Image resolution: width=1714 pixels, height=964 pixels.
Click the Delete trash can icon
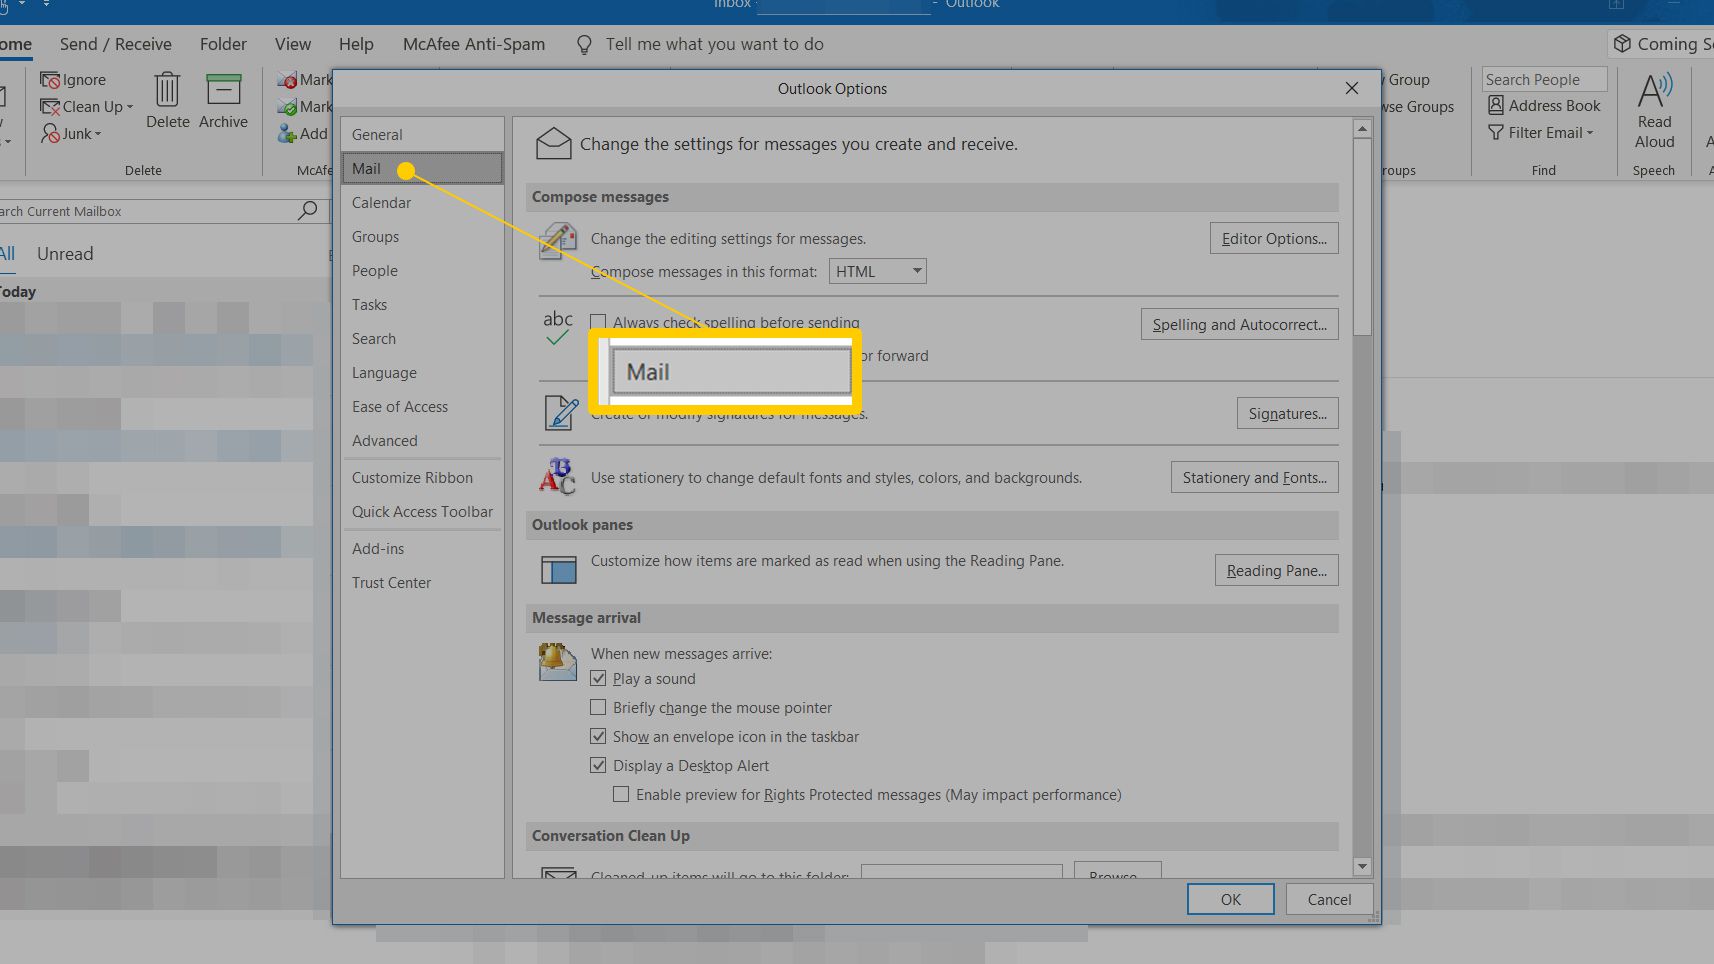tap(167, 90)
